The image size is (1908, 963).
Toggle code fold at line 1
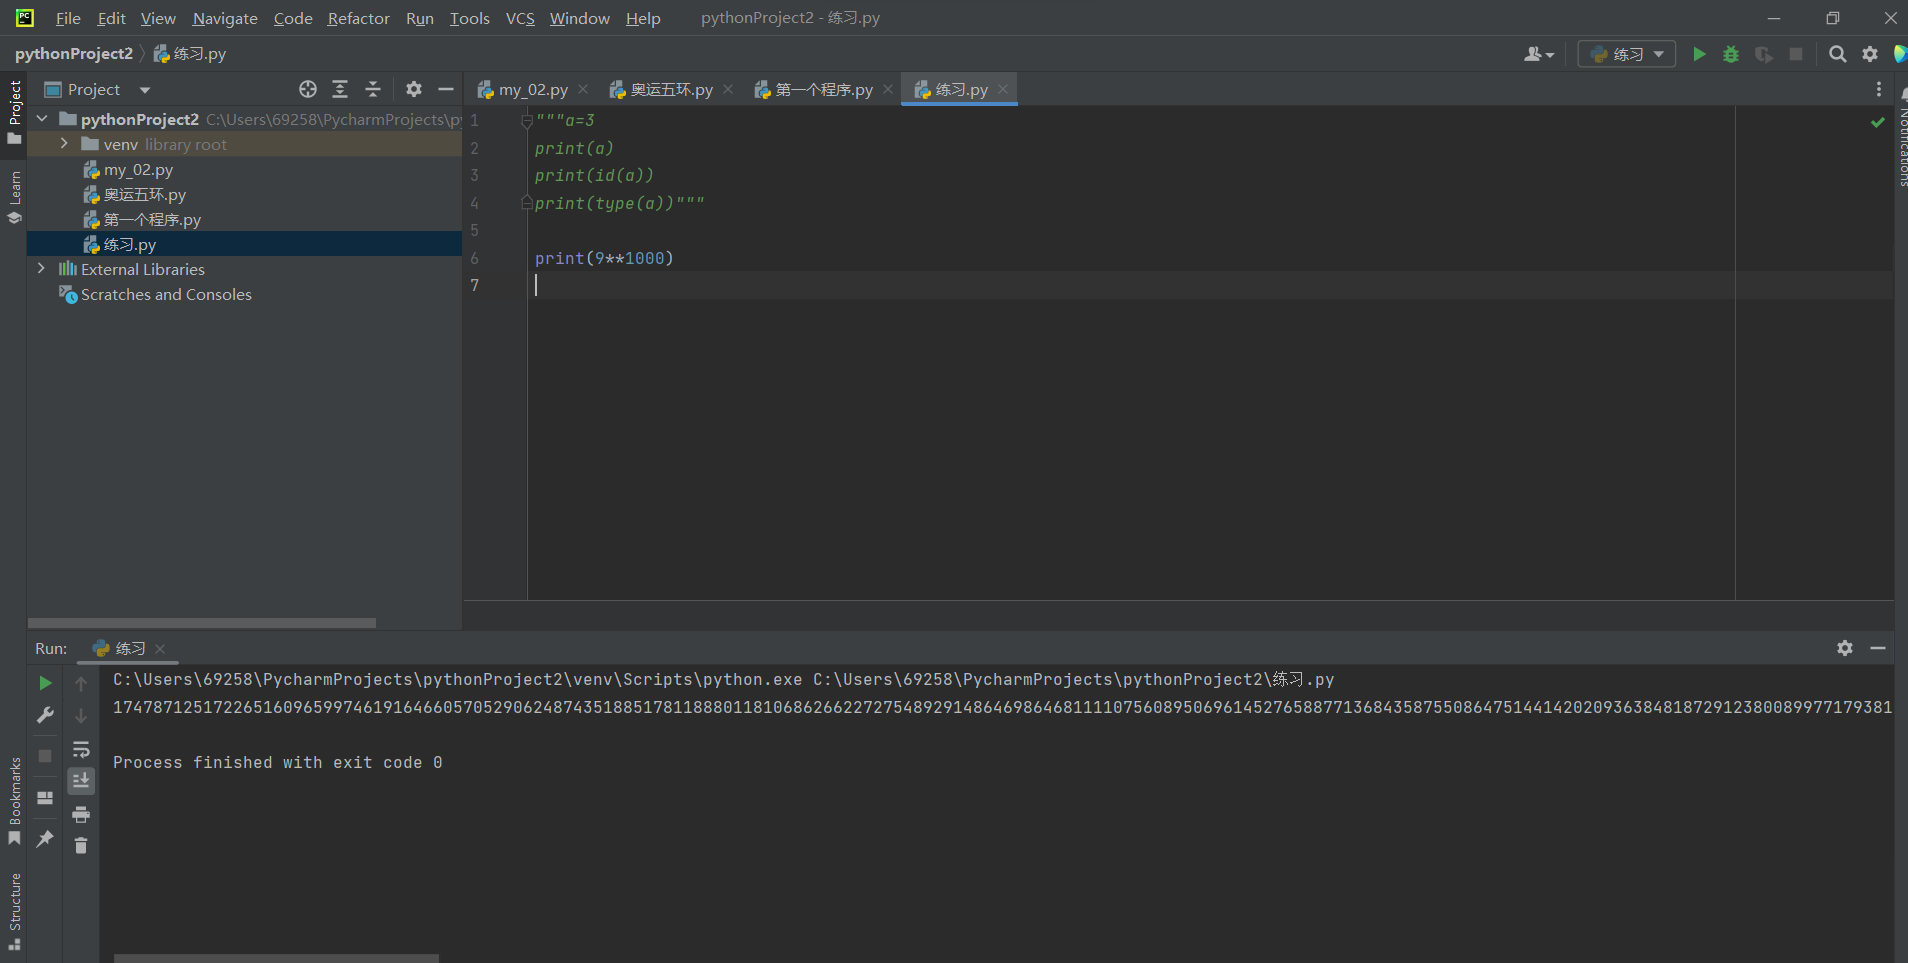click(527, 121)
